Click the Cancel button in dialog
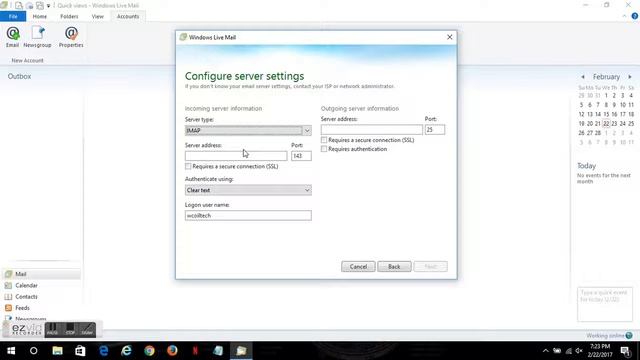 point(358,267)
